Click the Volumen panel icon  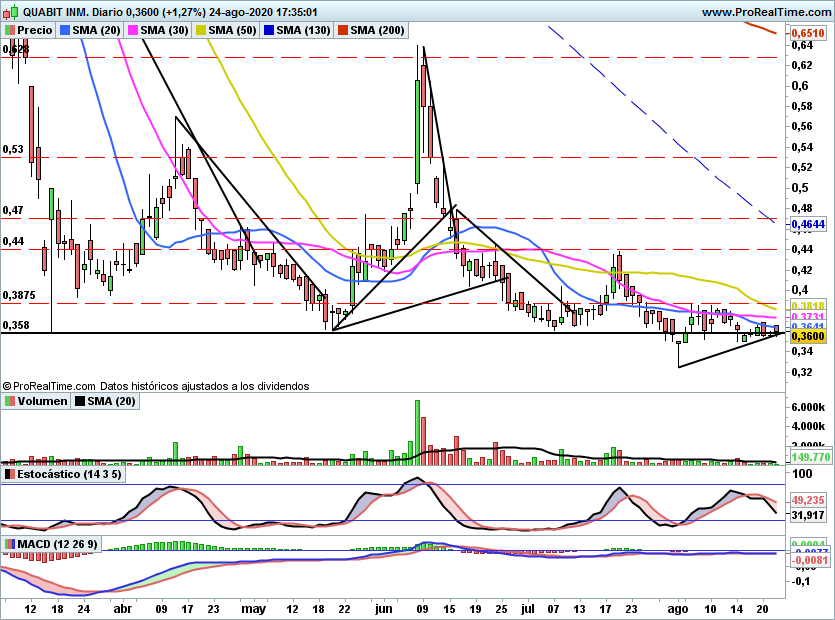pos(10,401)
